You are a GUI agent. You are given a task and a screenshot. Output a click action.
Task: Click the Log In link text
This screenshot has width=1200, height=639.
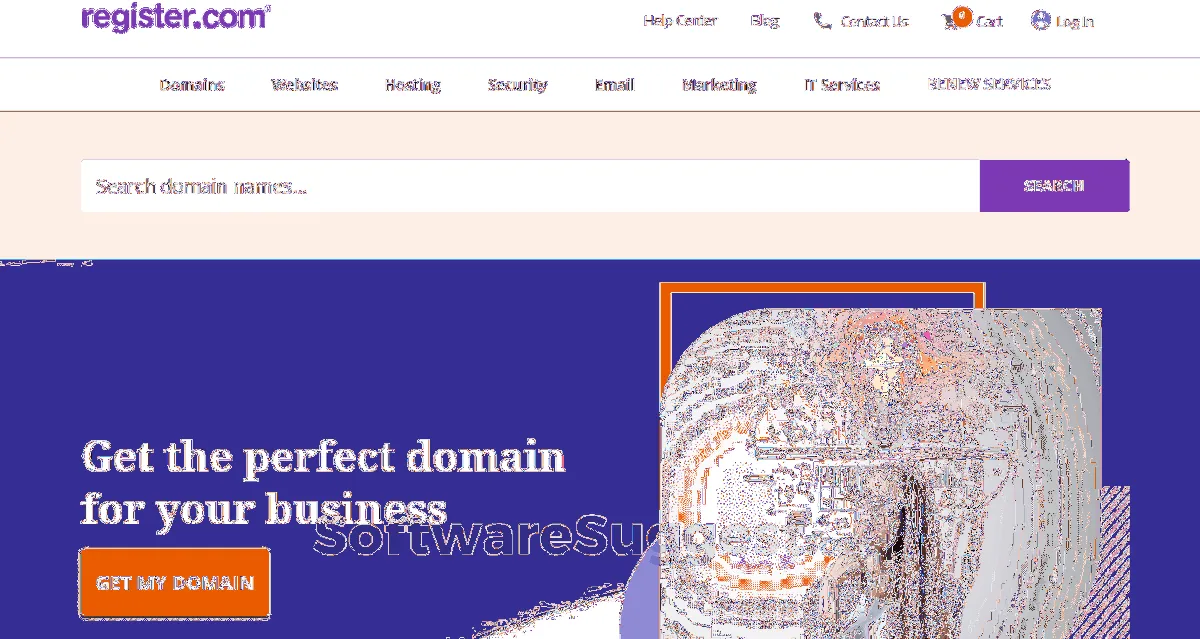click(1075, 21)
